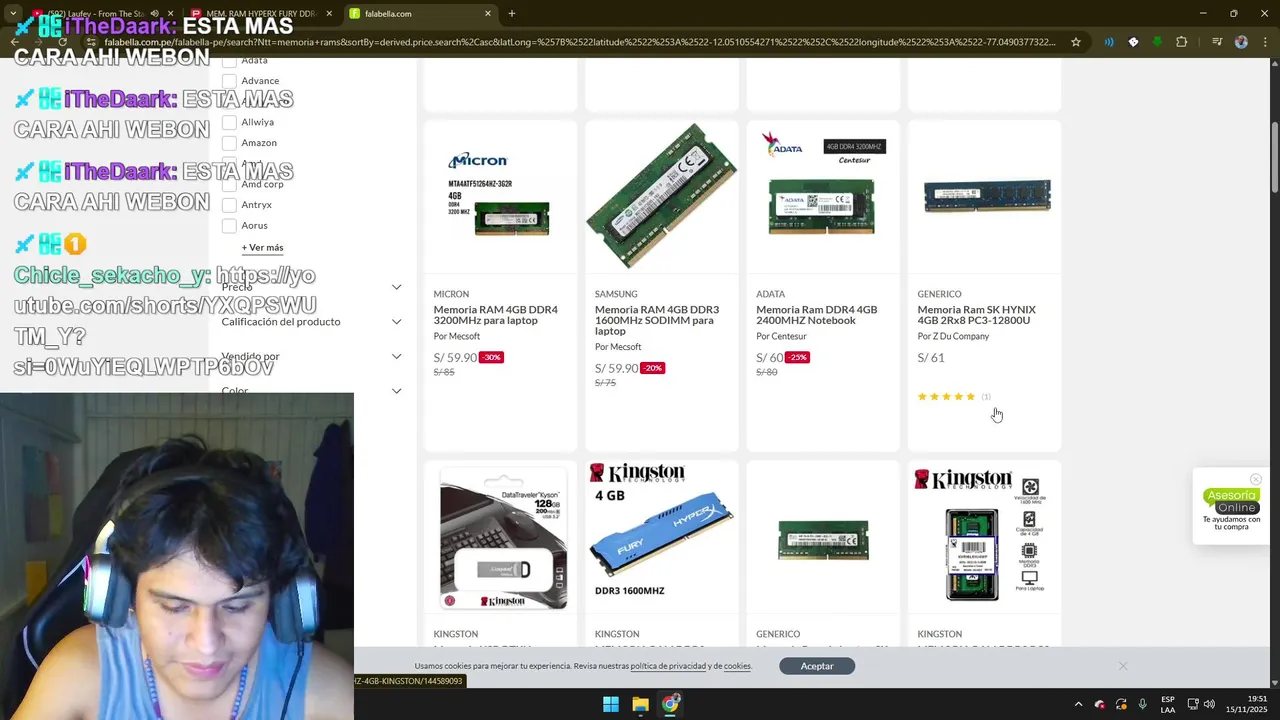Dismiss the cookie banner with the X
The image size is (1280, 720).
click(1123, 666)
